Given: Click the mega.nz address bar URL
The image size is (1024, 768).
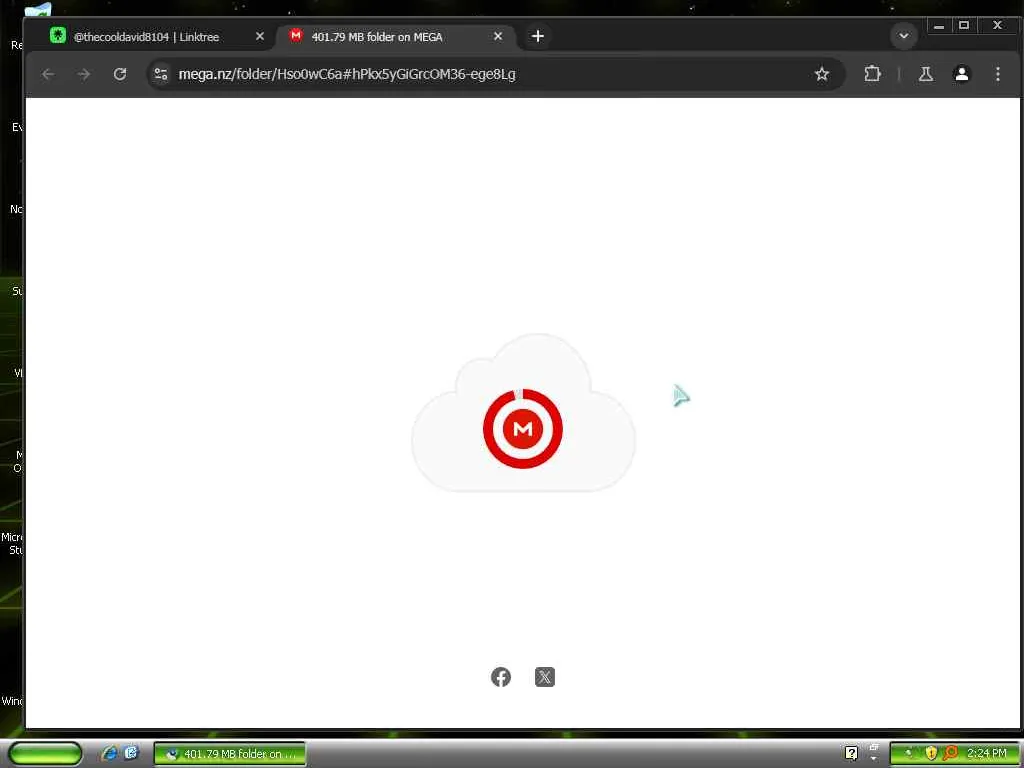Looking at the screenshot, I should (347, 74).
